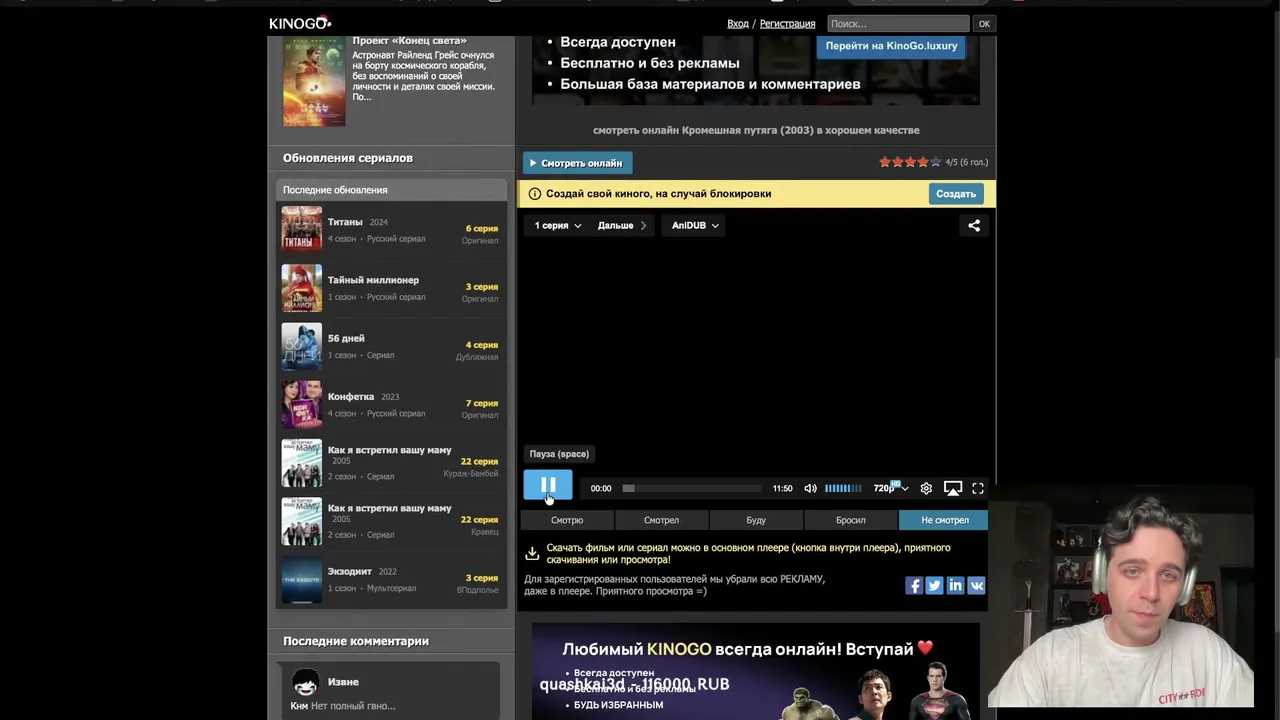Click the 'Создать' button
Image resolution: width=1280 pixels, height=720 pixels.
click(956, 194)
